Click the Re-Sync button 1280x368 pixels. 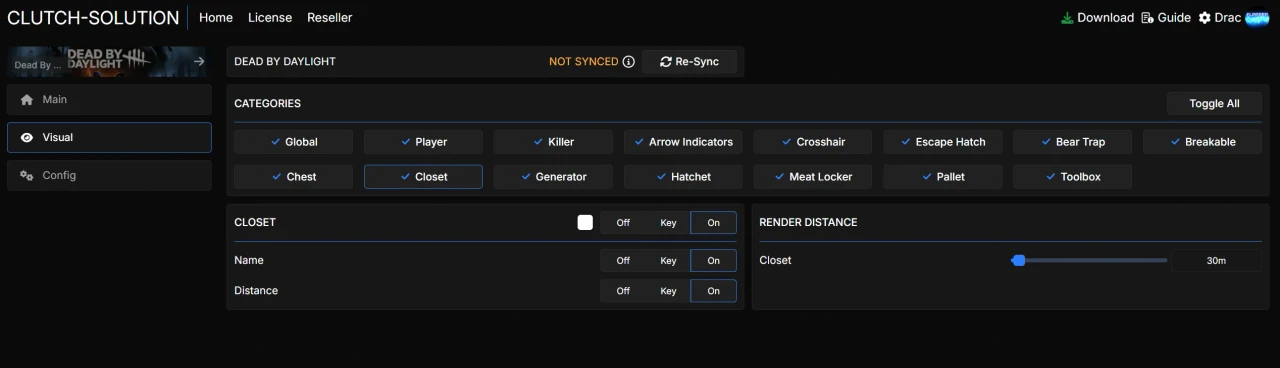tap(689, 62)
